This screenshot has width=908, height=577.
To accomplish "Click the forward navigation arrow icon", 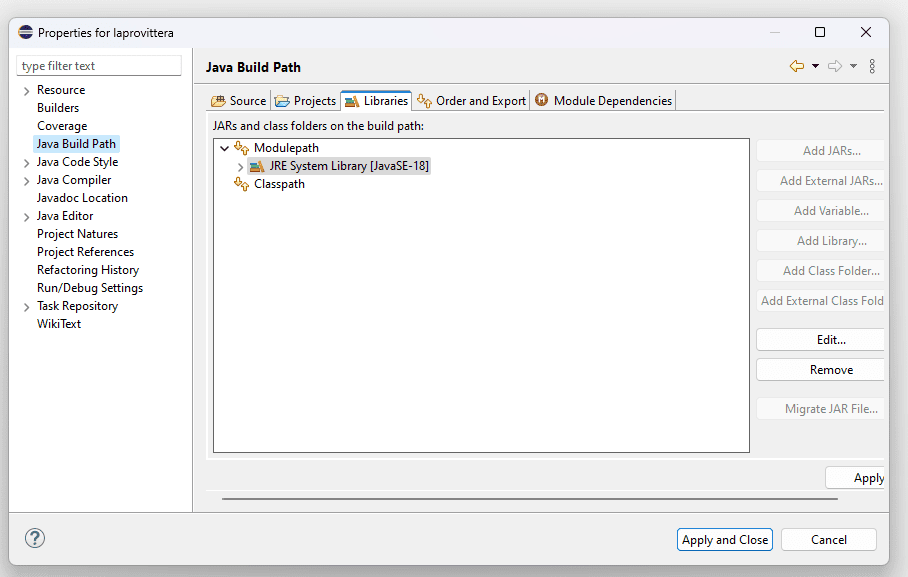I will [x=835, y=66].
